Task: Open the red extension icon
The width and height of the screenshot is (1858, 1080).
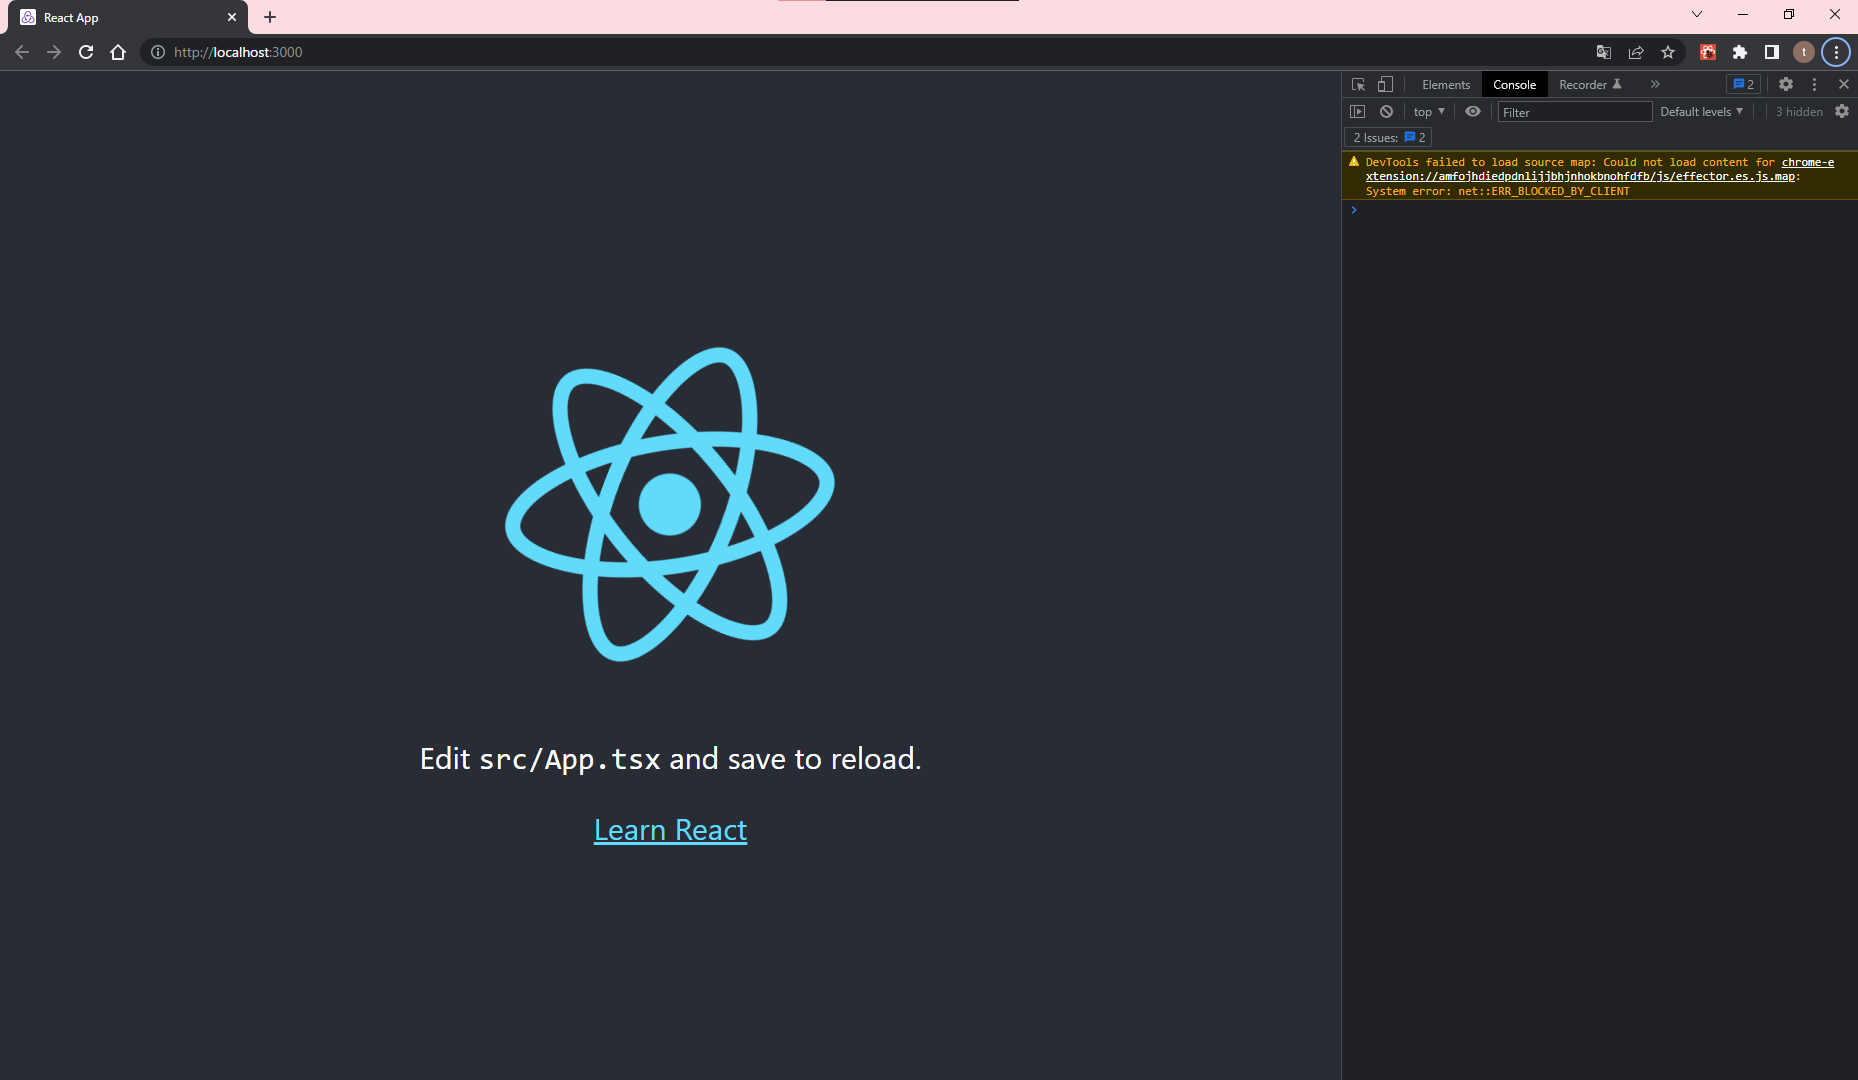Action: tap(1708, 52)
